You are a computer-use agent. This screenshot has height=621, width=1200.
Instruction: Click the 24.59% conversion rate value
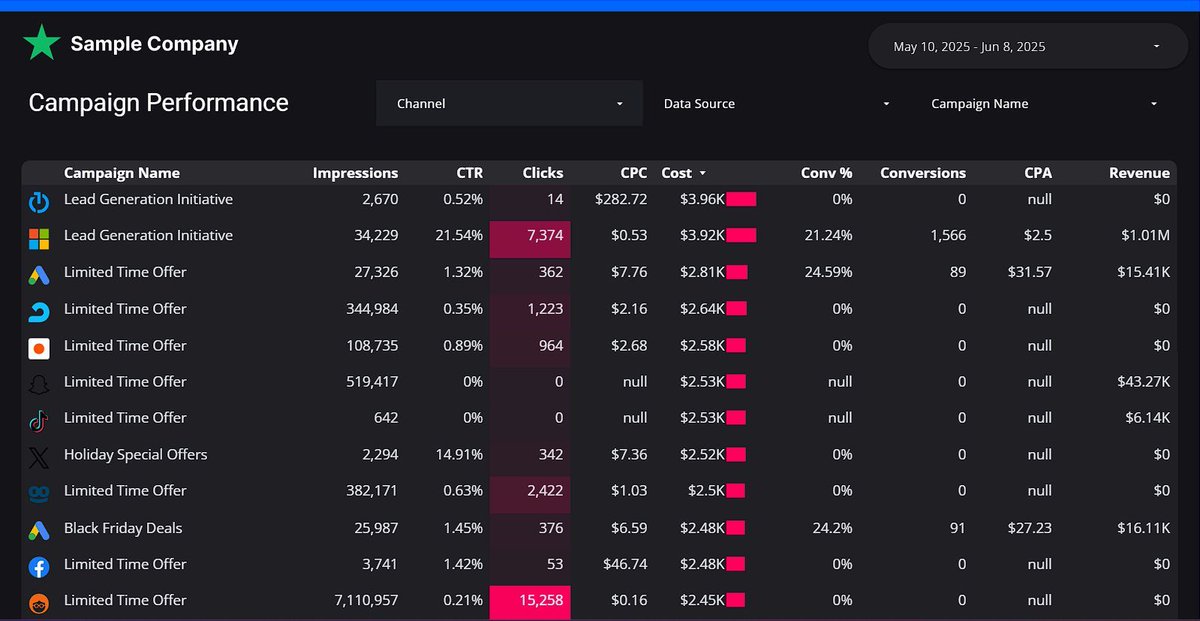point(829,272)
